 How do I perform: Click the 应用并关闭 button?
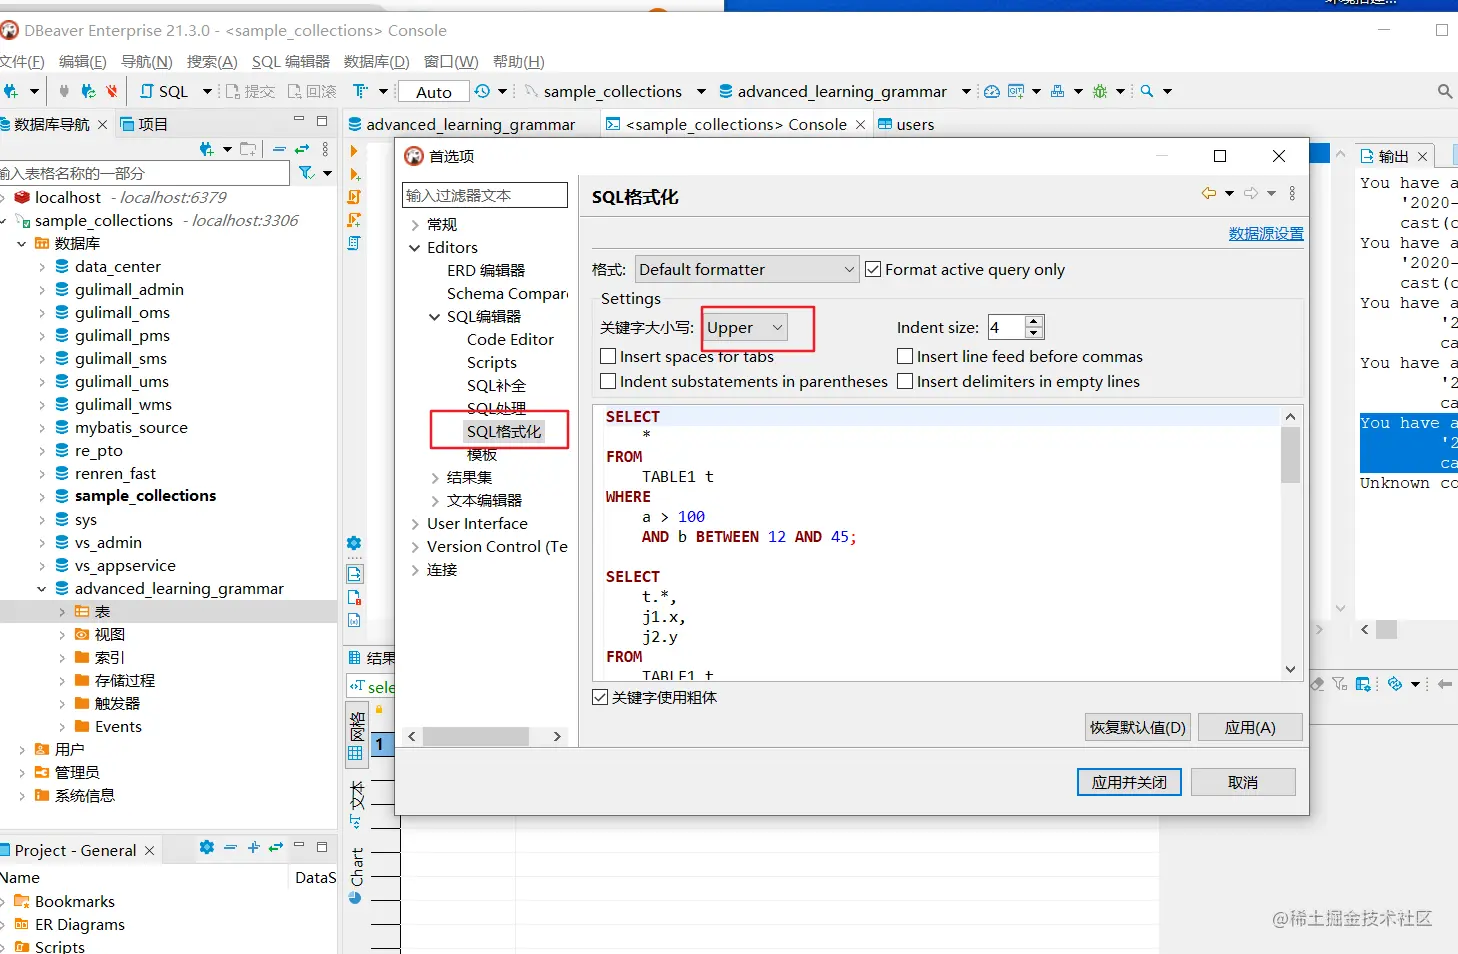pos(1129,782)
